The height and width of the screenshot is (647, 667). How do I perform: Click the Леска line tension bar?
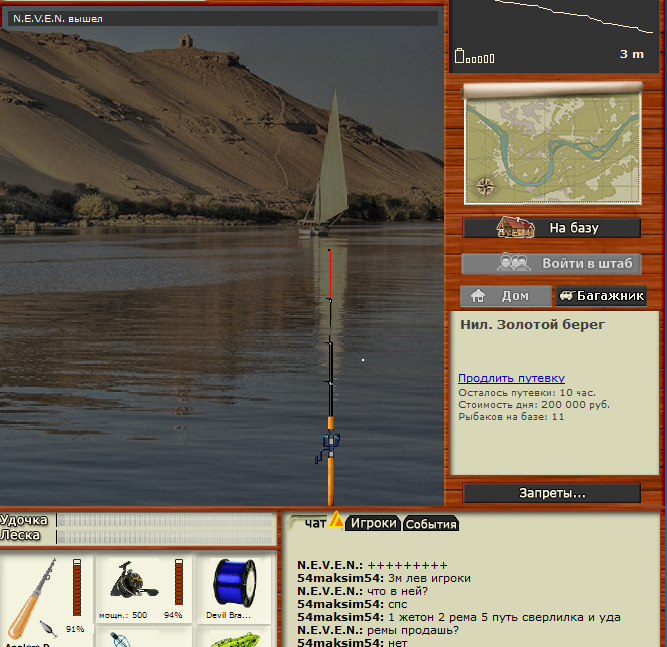[x=164, y=537]
